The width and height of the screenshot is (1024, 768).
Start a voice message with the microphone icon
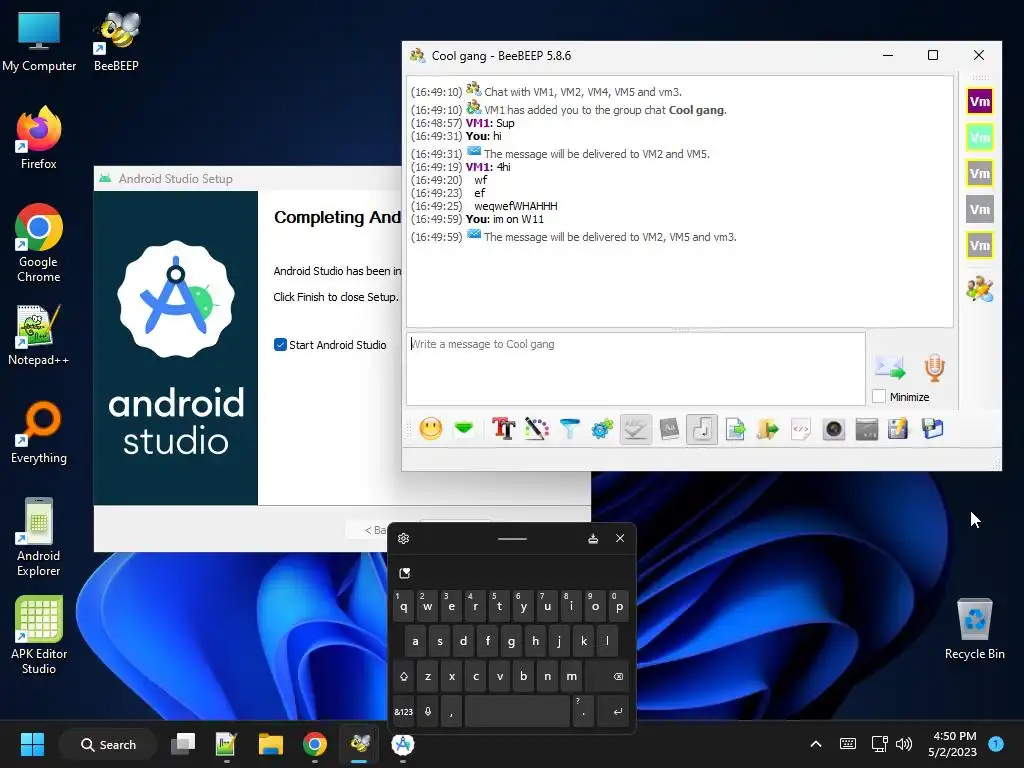(935, 368)
